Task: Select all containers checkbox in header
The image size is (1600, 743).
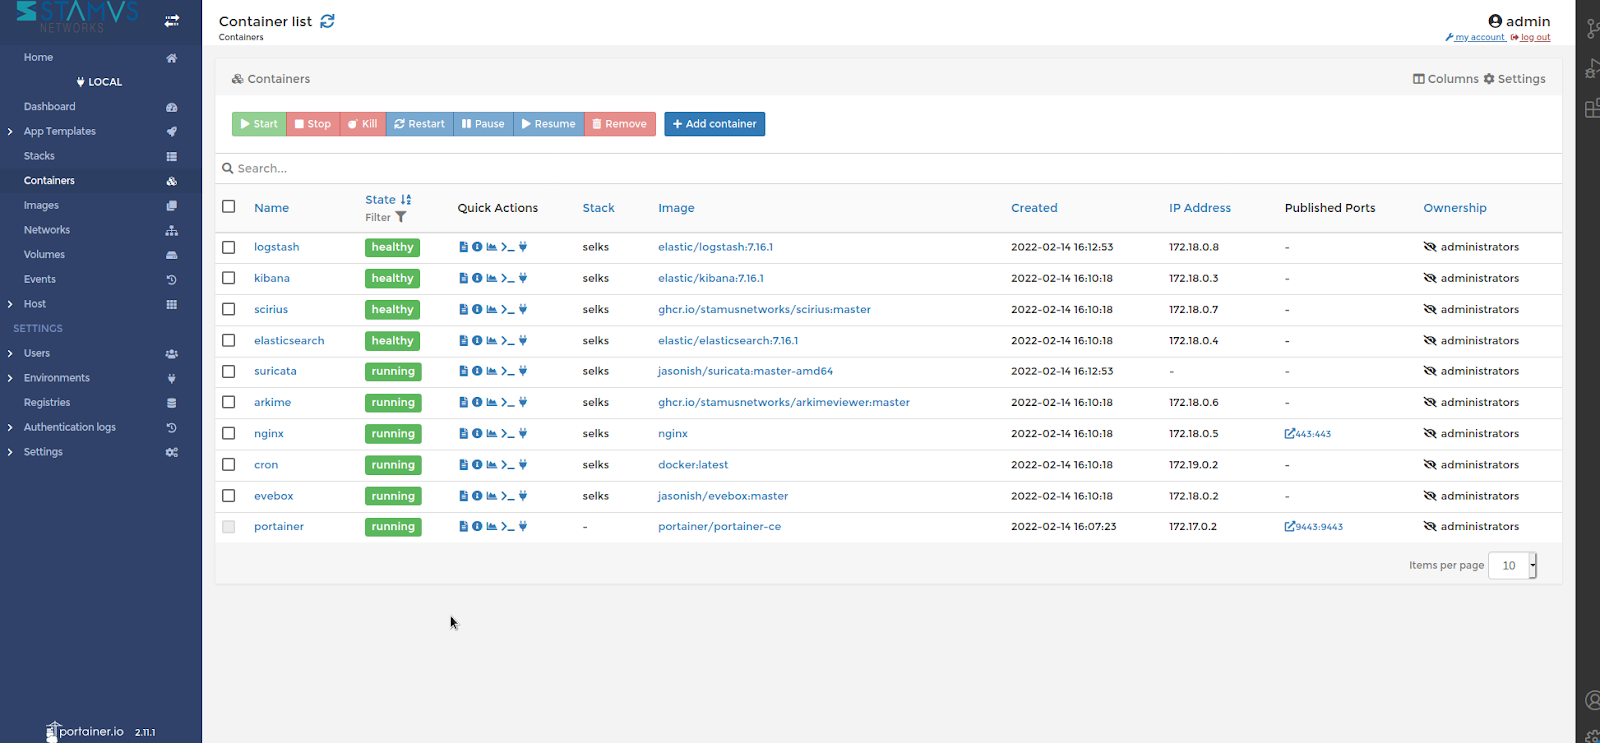Action: [x=229, y=206]
